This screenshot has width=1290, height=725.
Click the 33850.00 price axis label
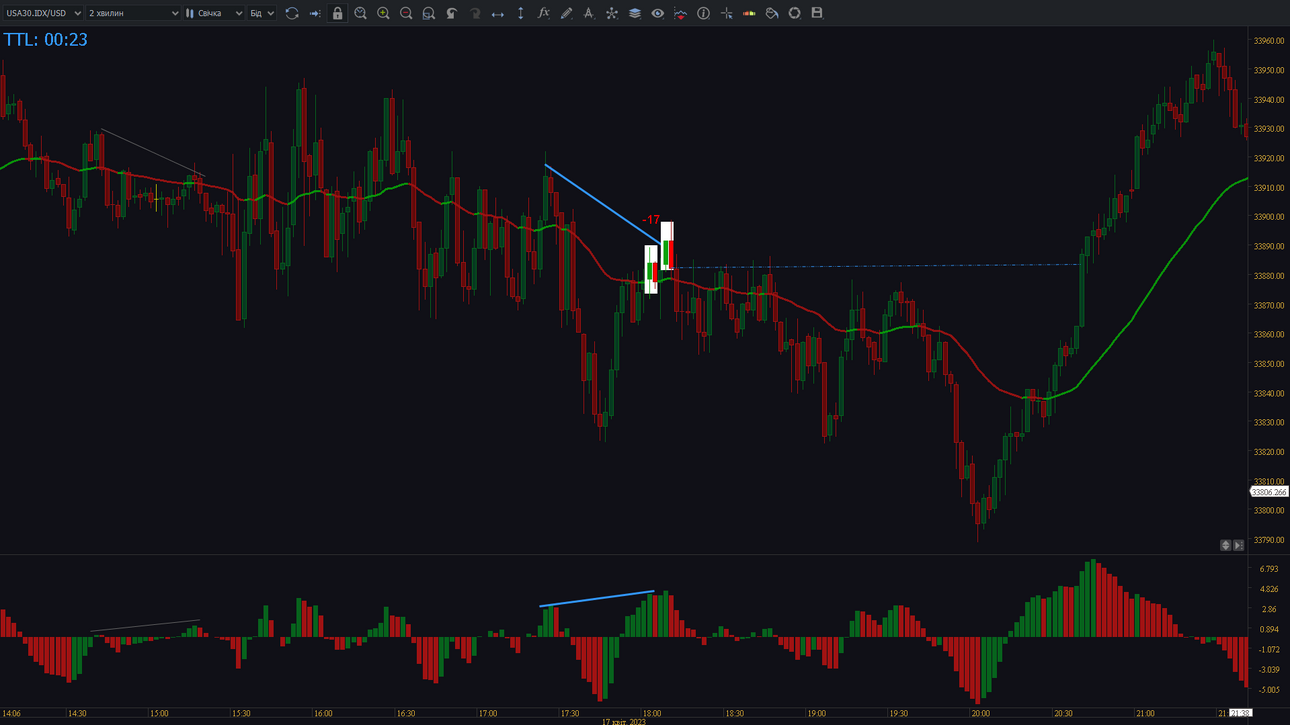tap(1269, 364)
